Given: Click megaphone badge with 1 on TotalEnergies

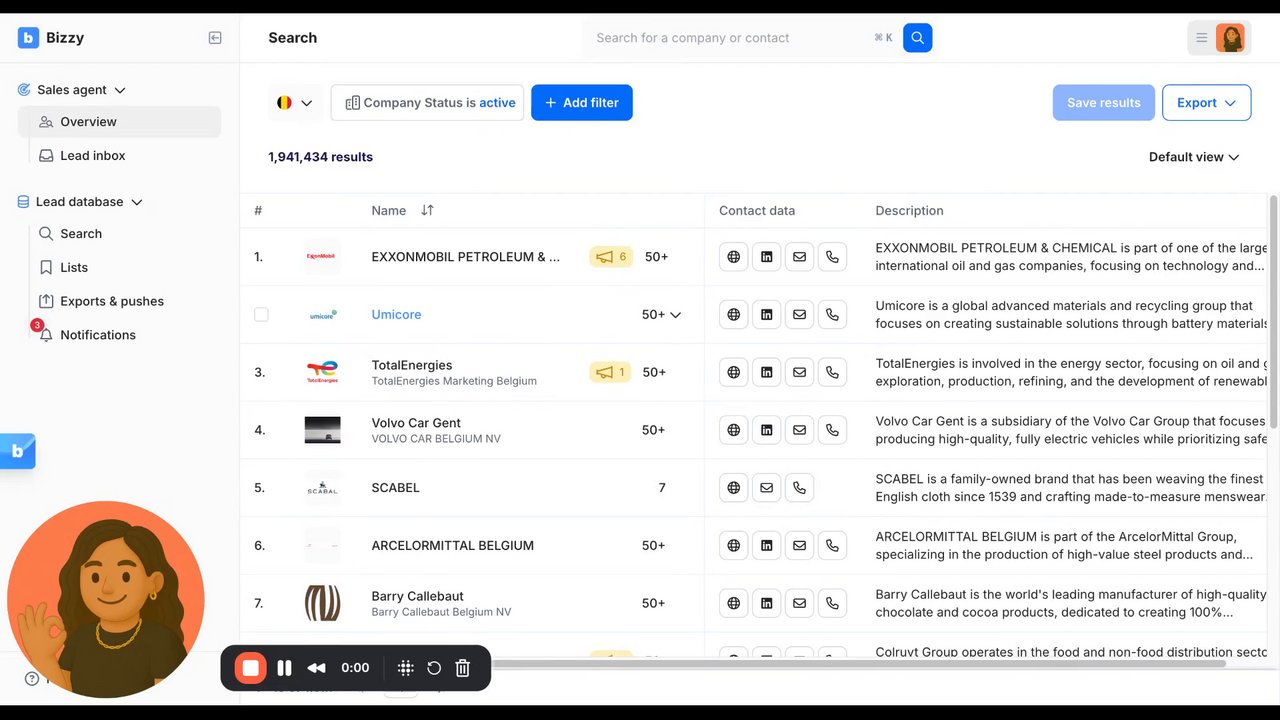Looking at the screenshot, I should 610,372.
